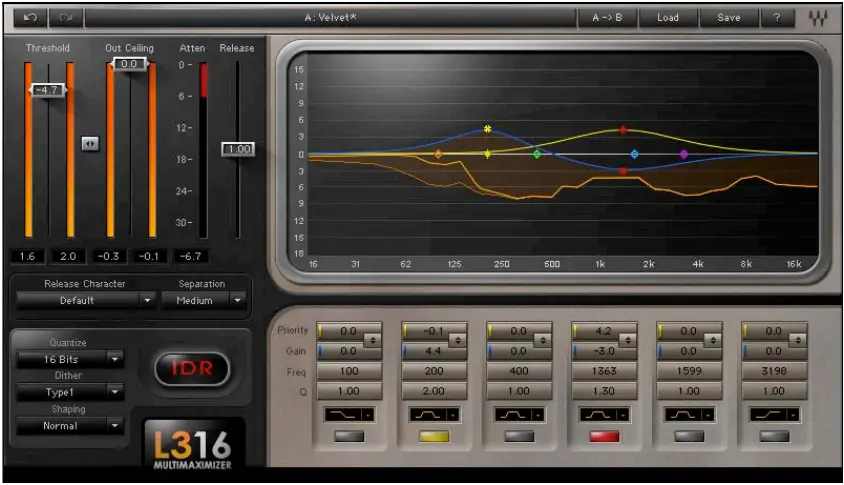Select the green diamond EQ node

click(537, 154)
